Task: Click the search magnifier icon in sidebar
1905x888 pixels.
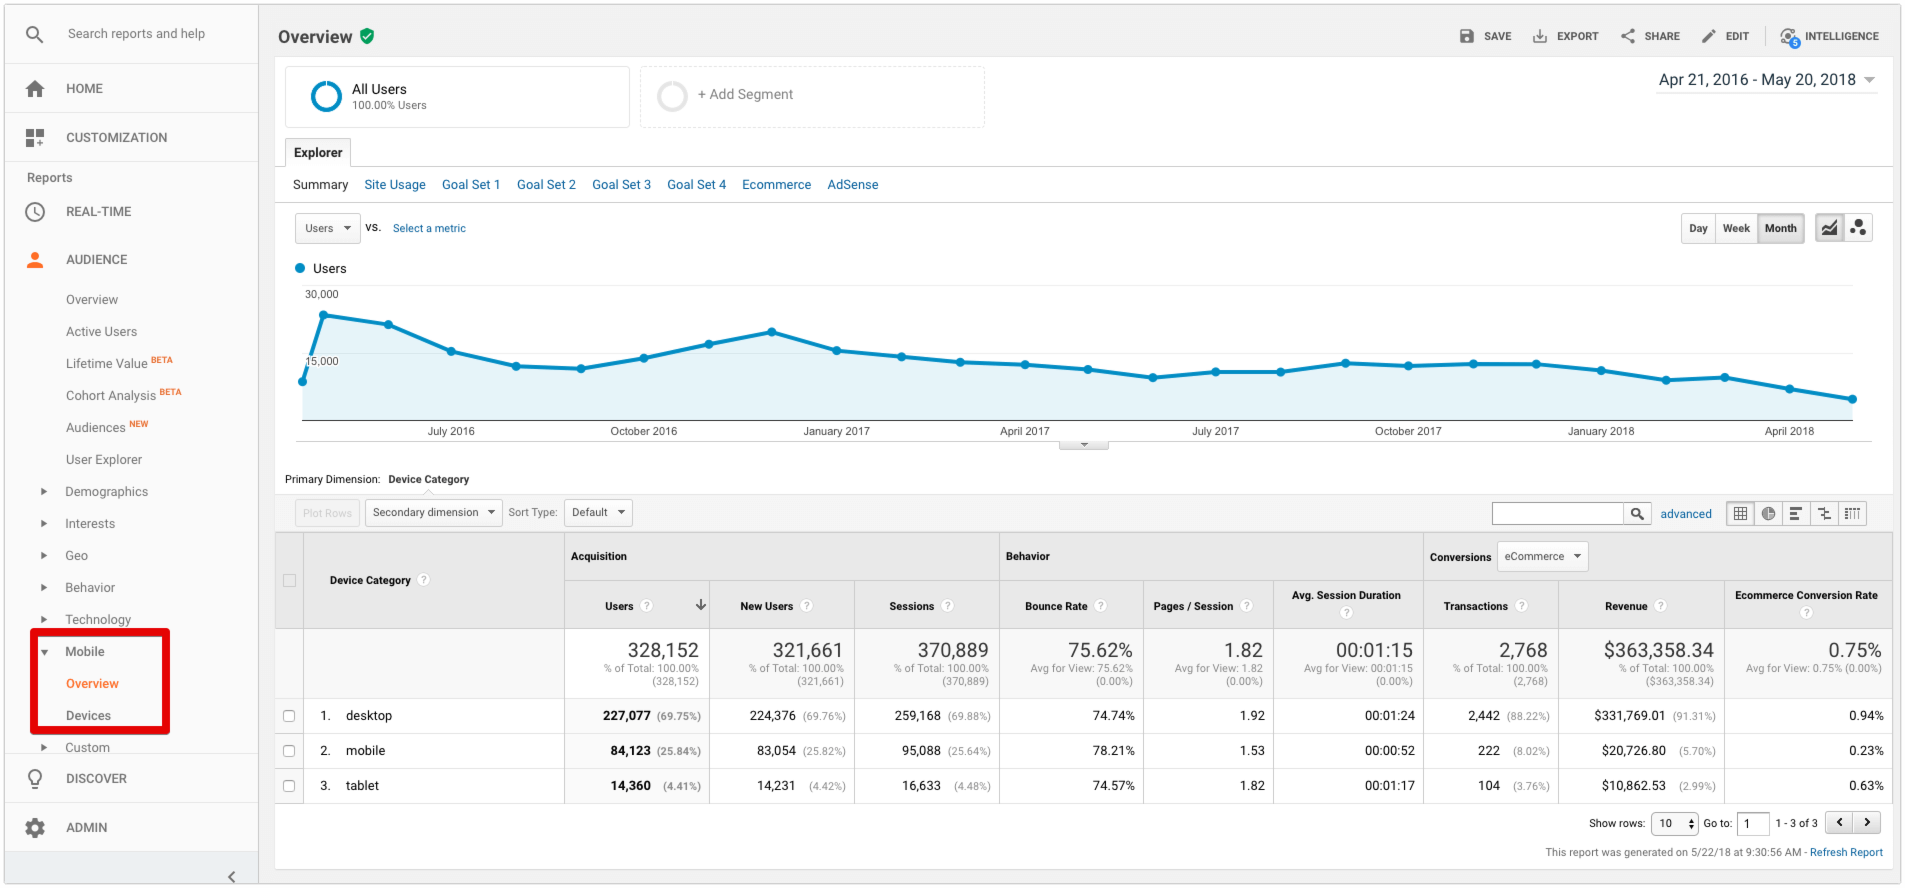Action: 35,34
